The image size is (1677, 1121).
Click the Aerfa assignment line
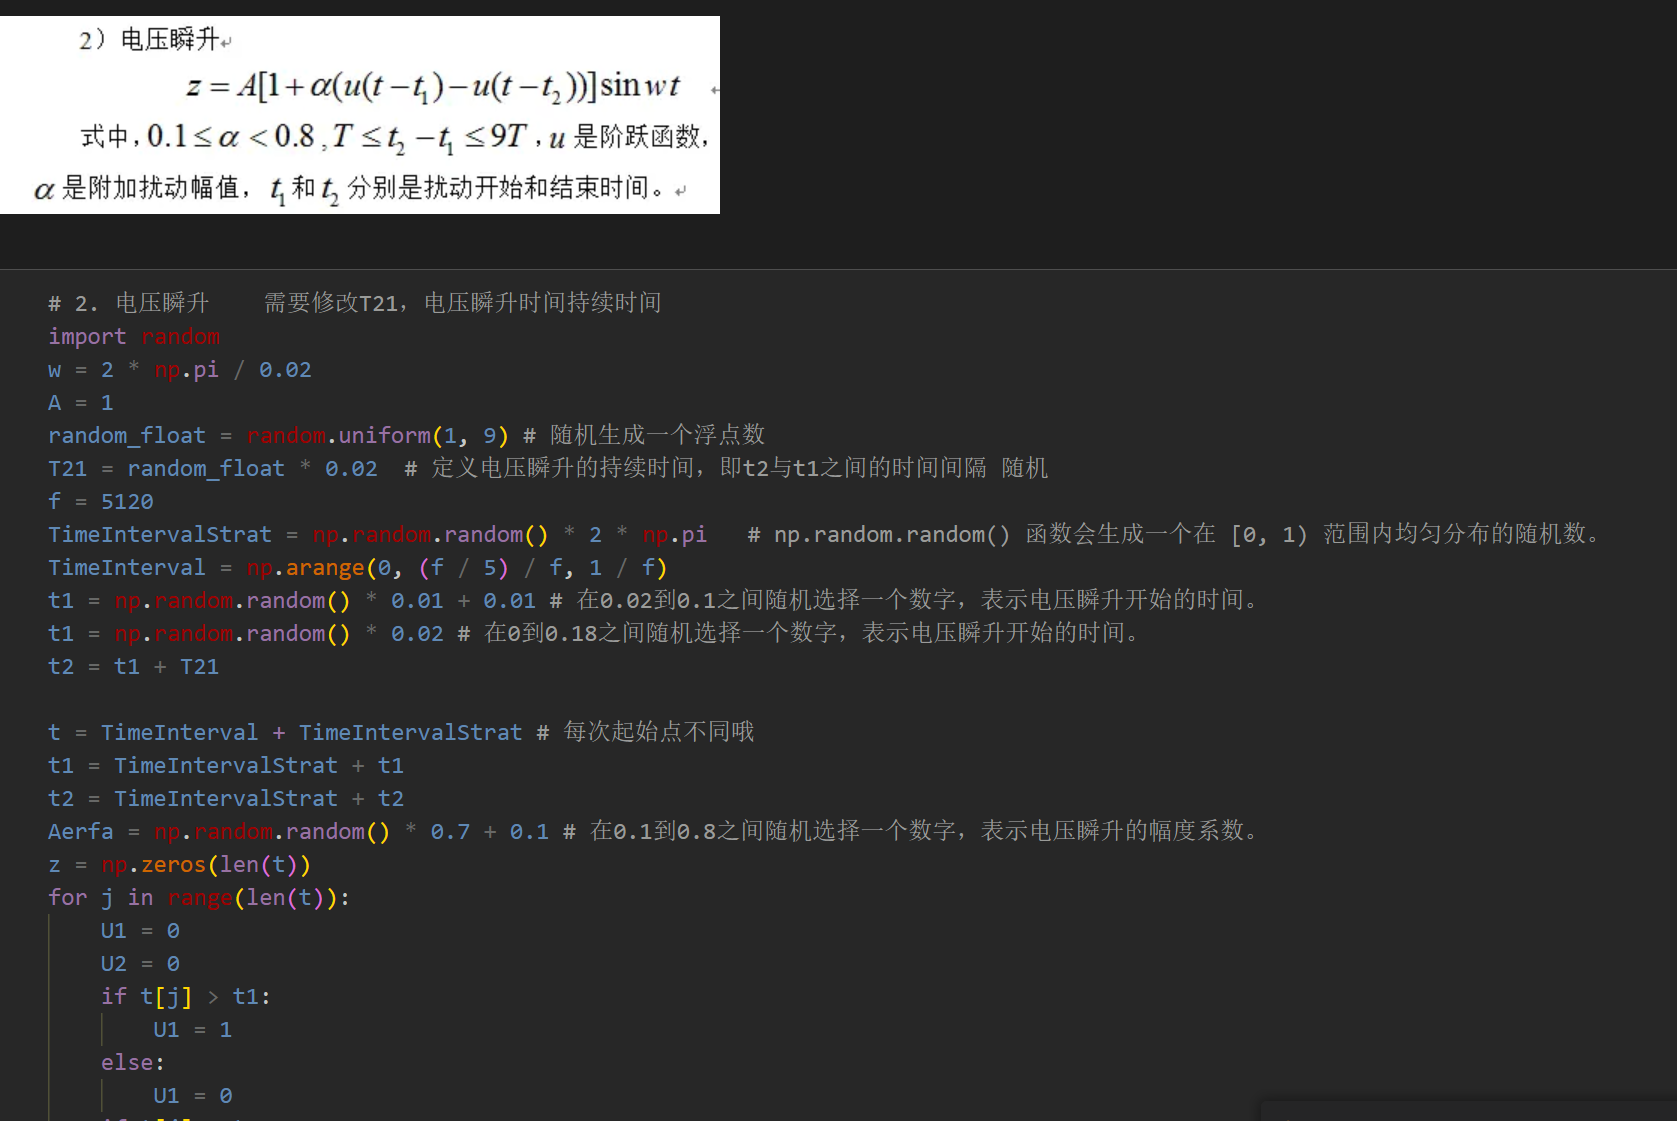click(298, 832)
